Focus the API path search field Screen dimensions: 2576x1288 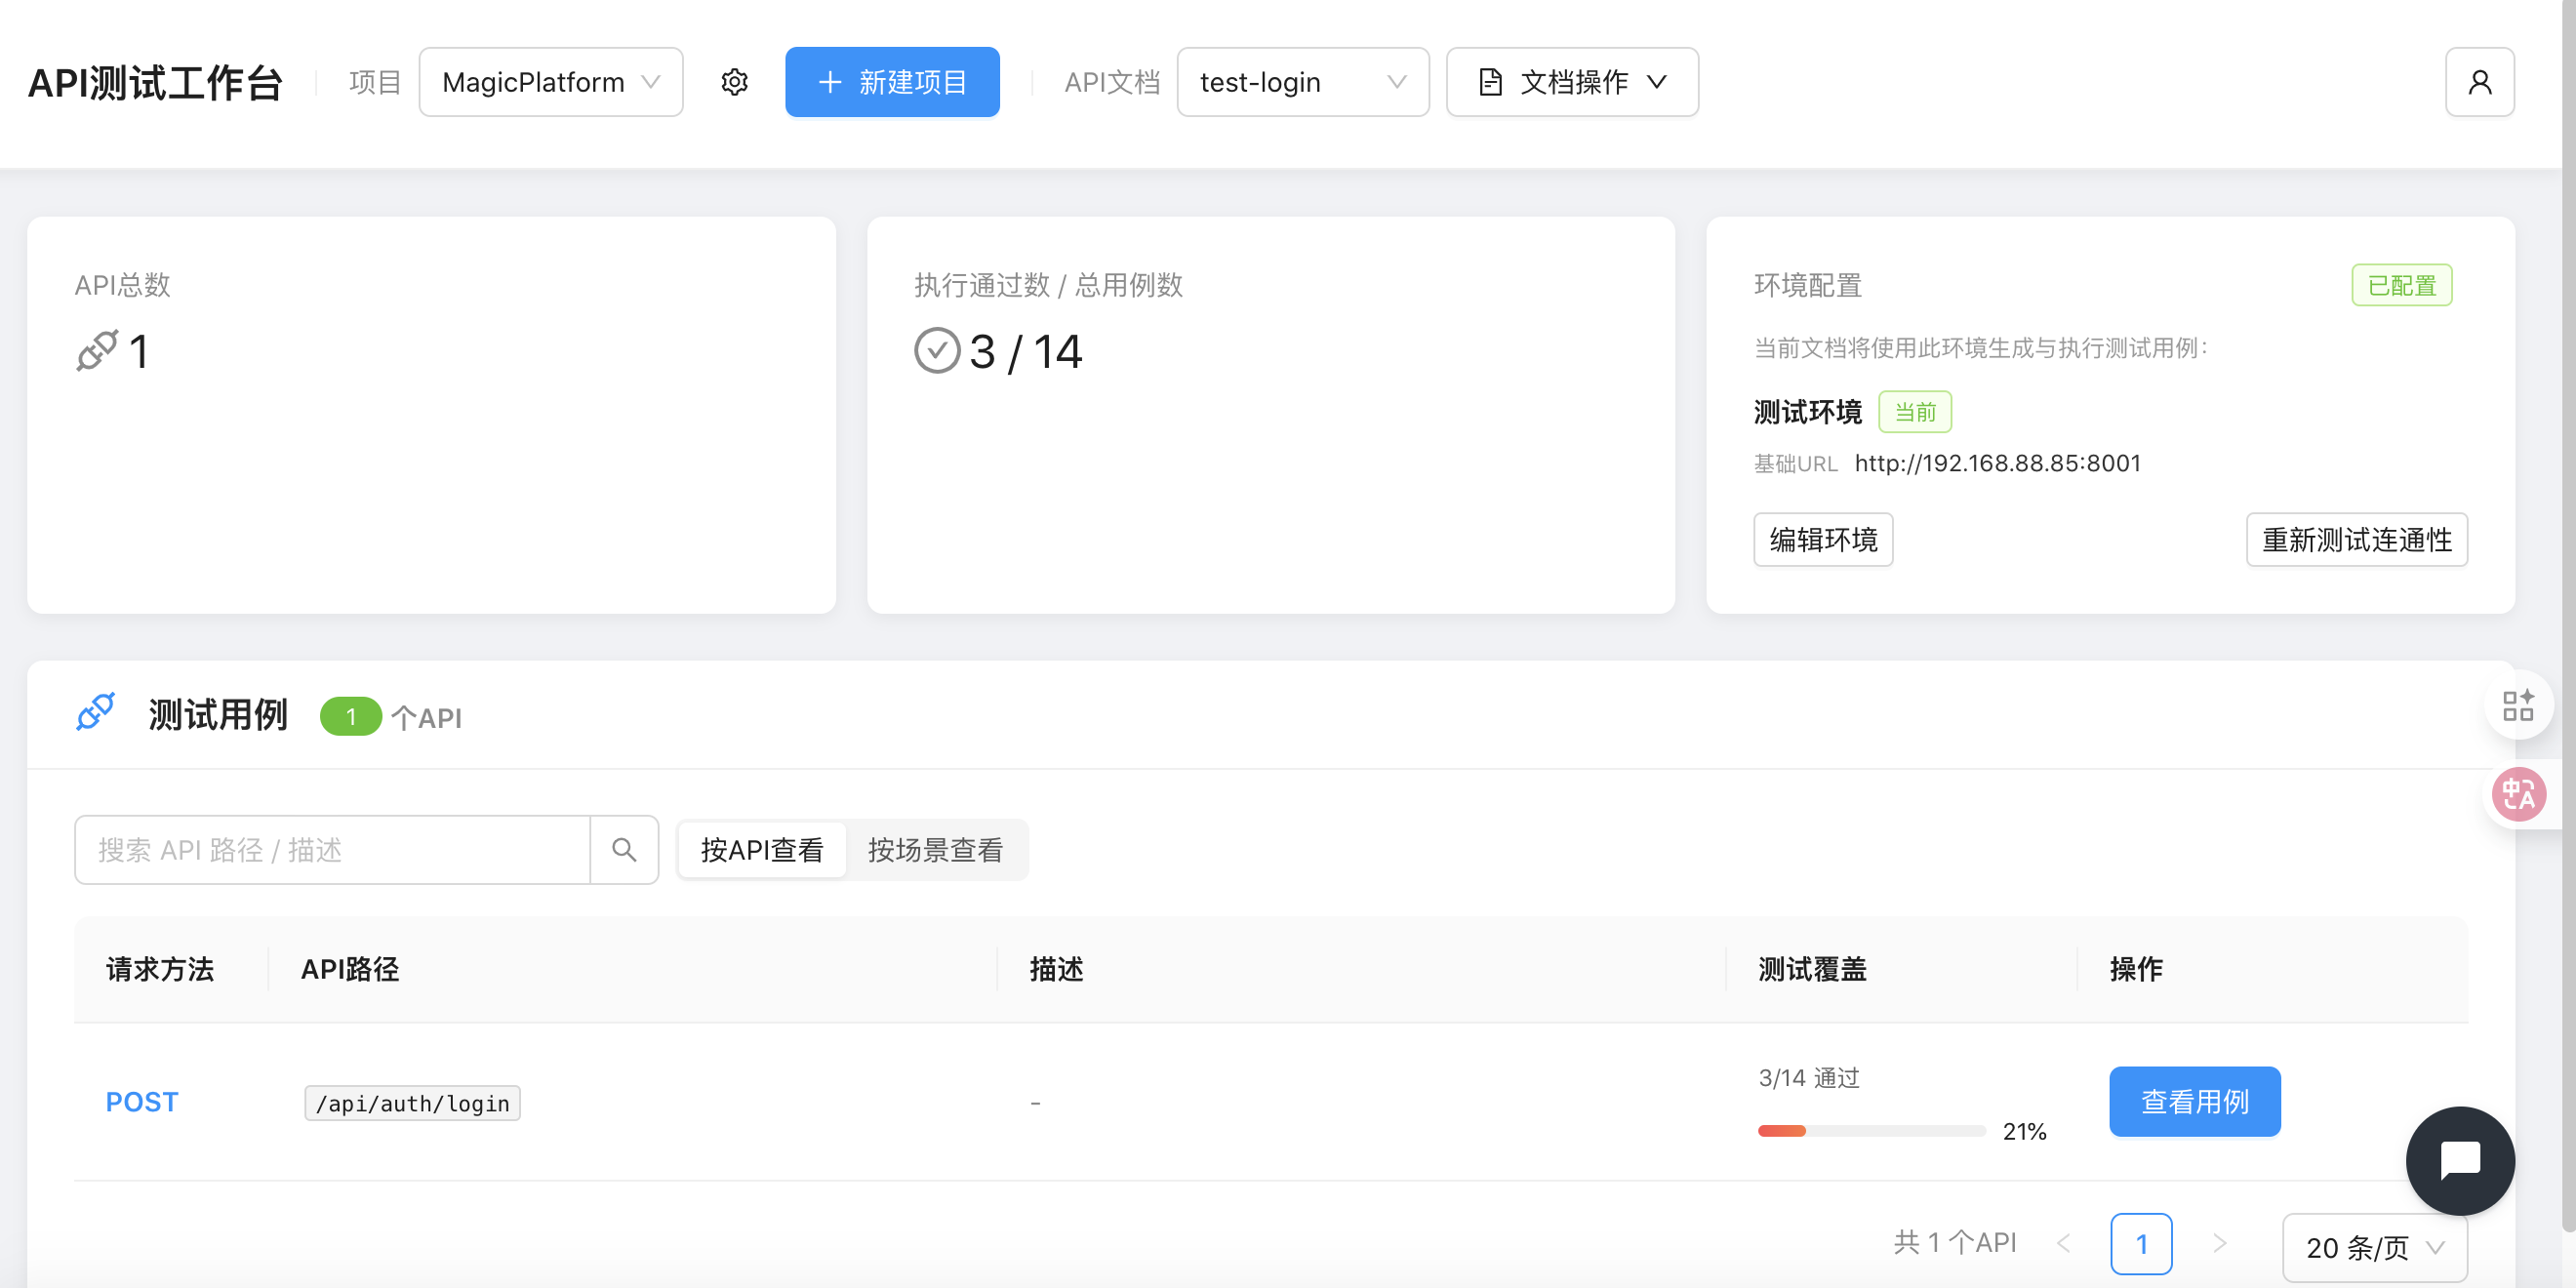point(332,850)
